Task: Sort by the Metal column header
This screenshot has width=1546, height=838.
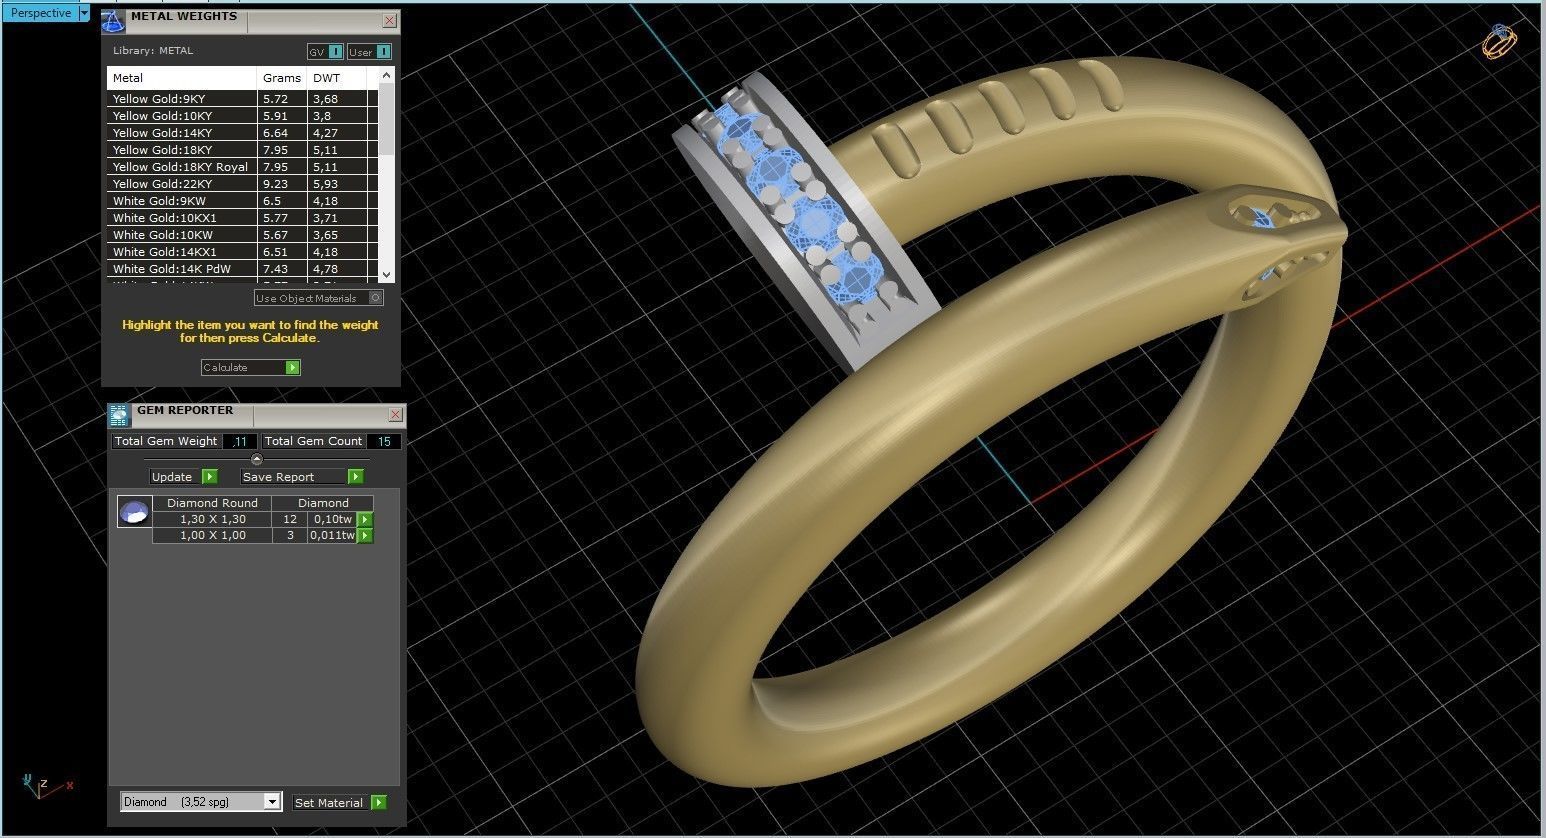Action: [182, 78]
